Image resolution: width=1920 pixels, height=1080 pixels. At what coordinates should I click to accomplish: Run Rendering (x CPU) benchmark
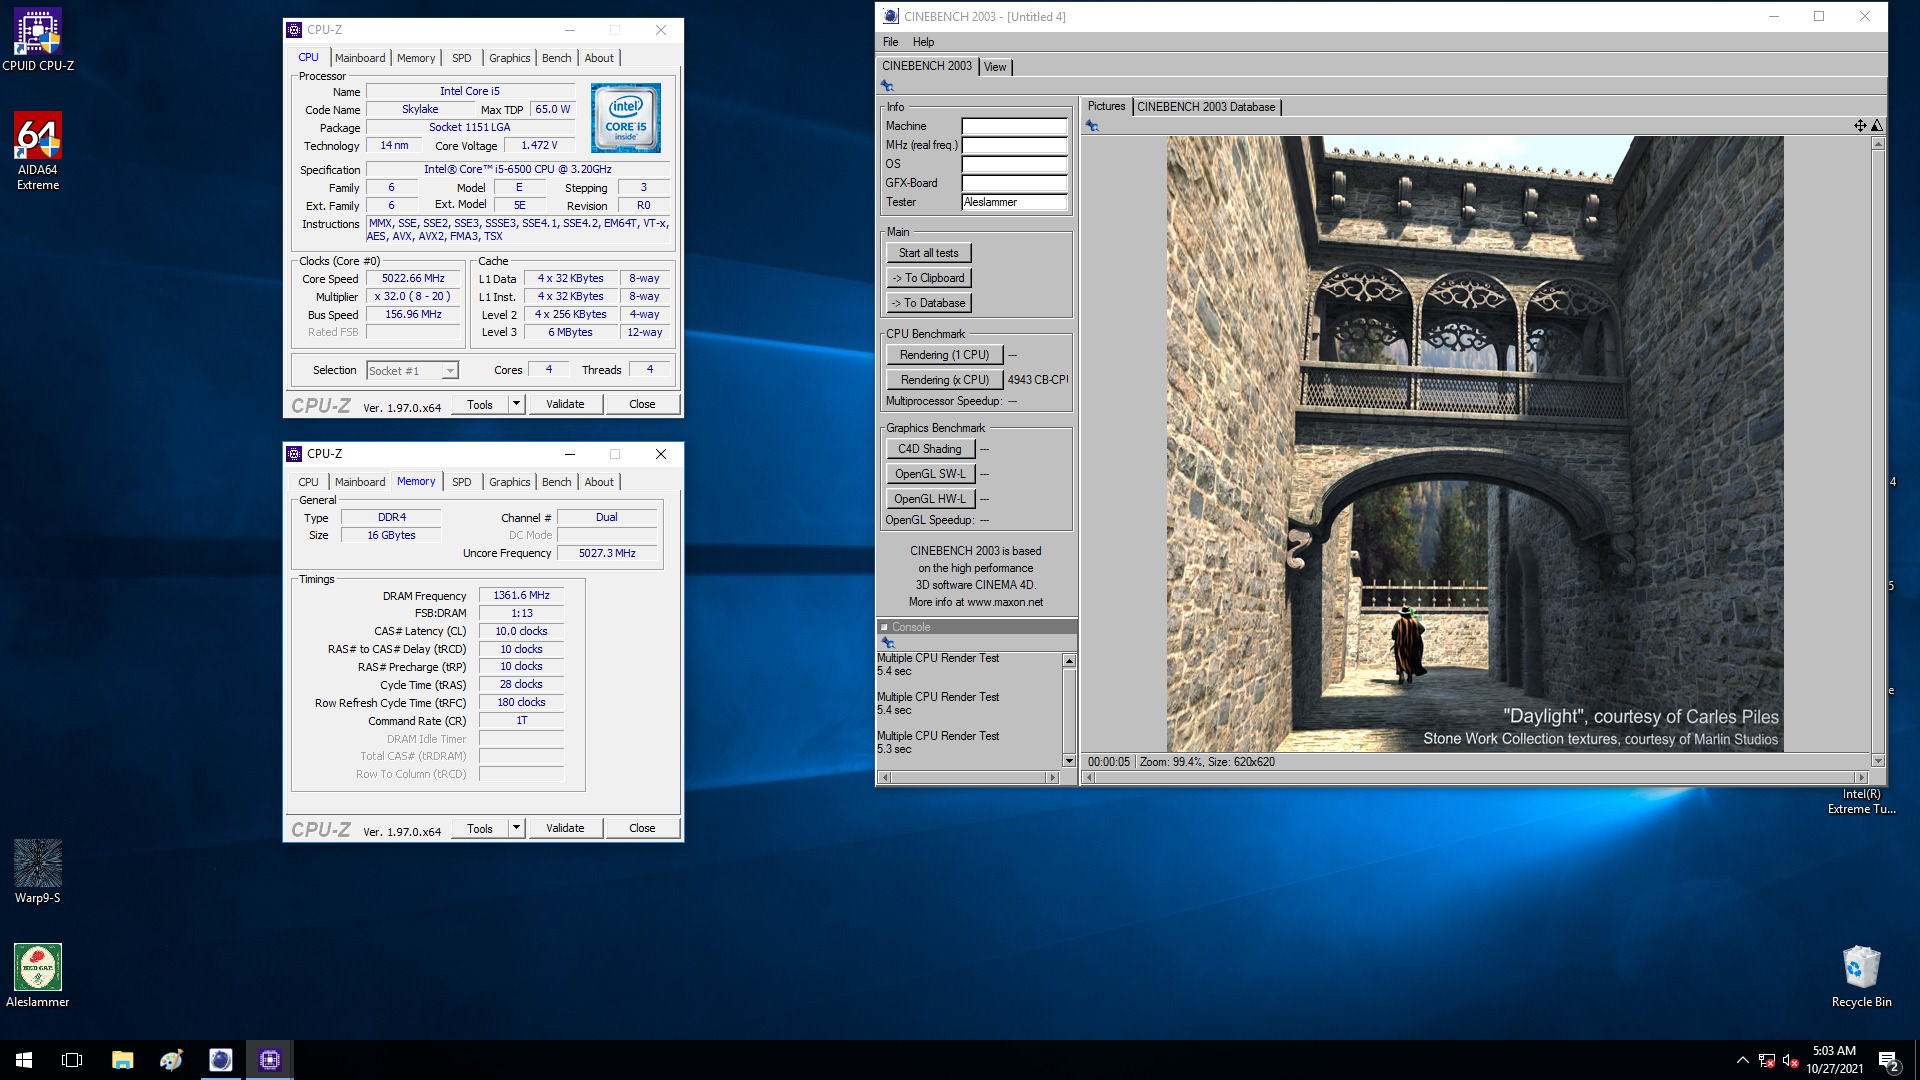(x=944, y=380)
